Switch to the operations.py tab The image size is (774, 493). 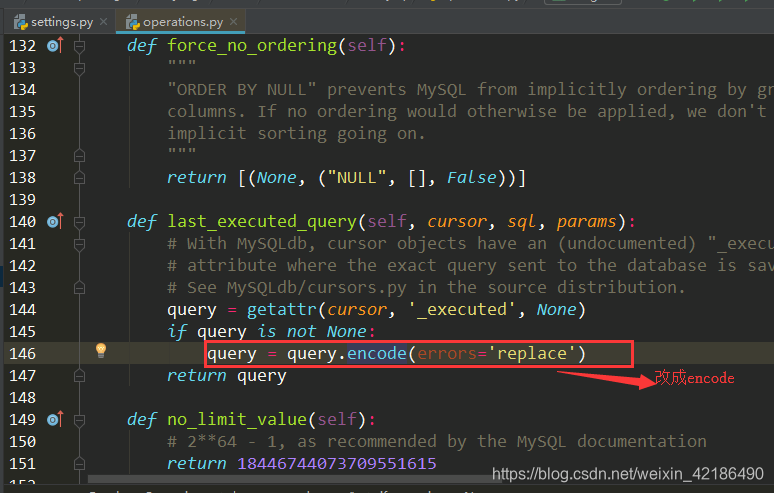pyautogui.click(x=183, y=22)
